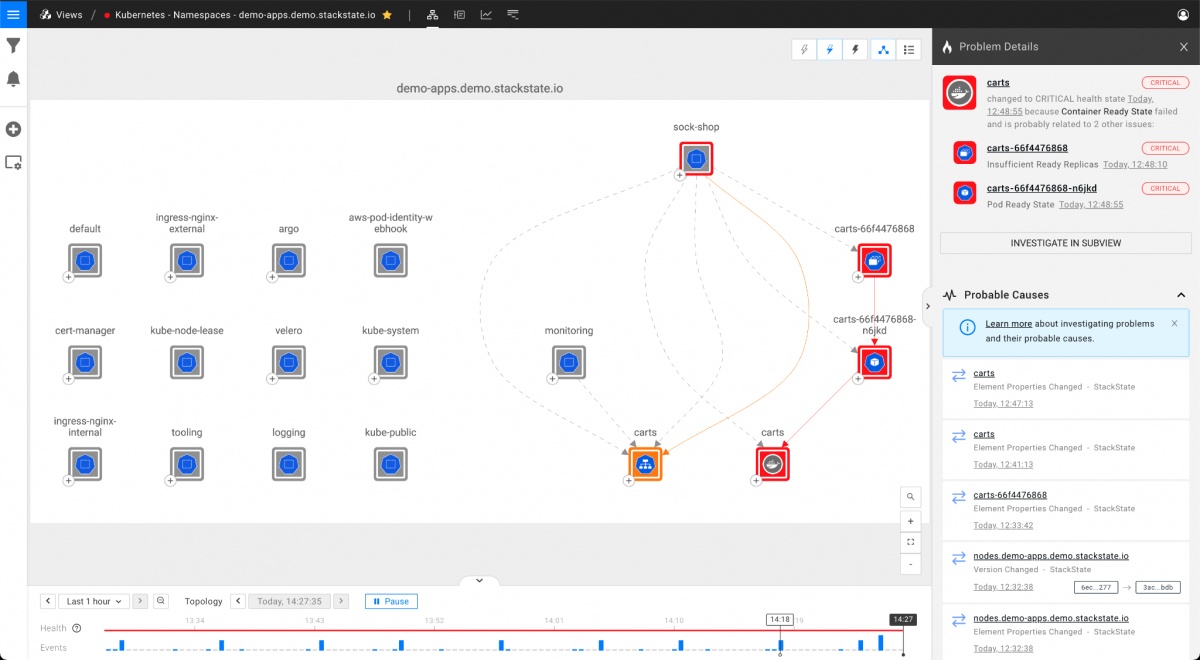Image resolution: width=1200 pixels, height=660 pixels.
Task: Switch to the Metrics perspective tab
Action: 486,15
